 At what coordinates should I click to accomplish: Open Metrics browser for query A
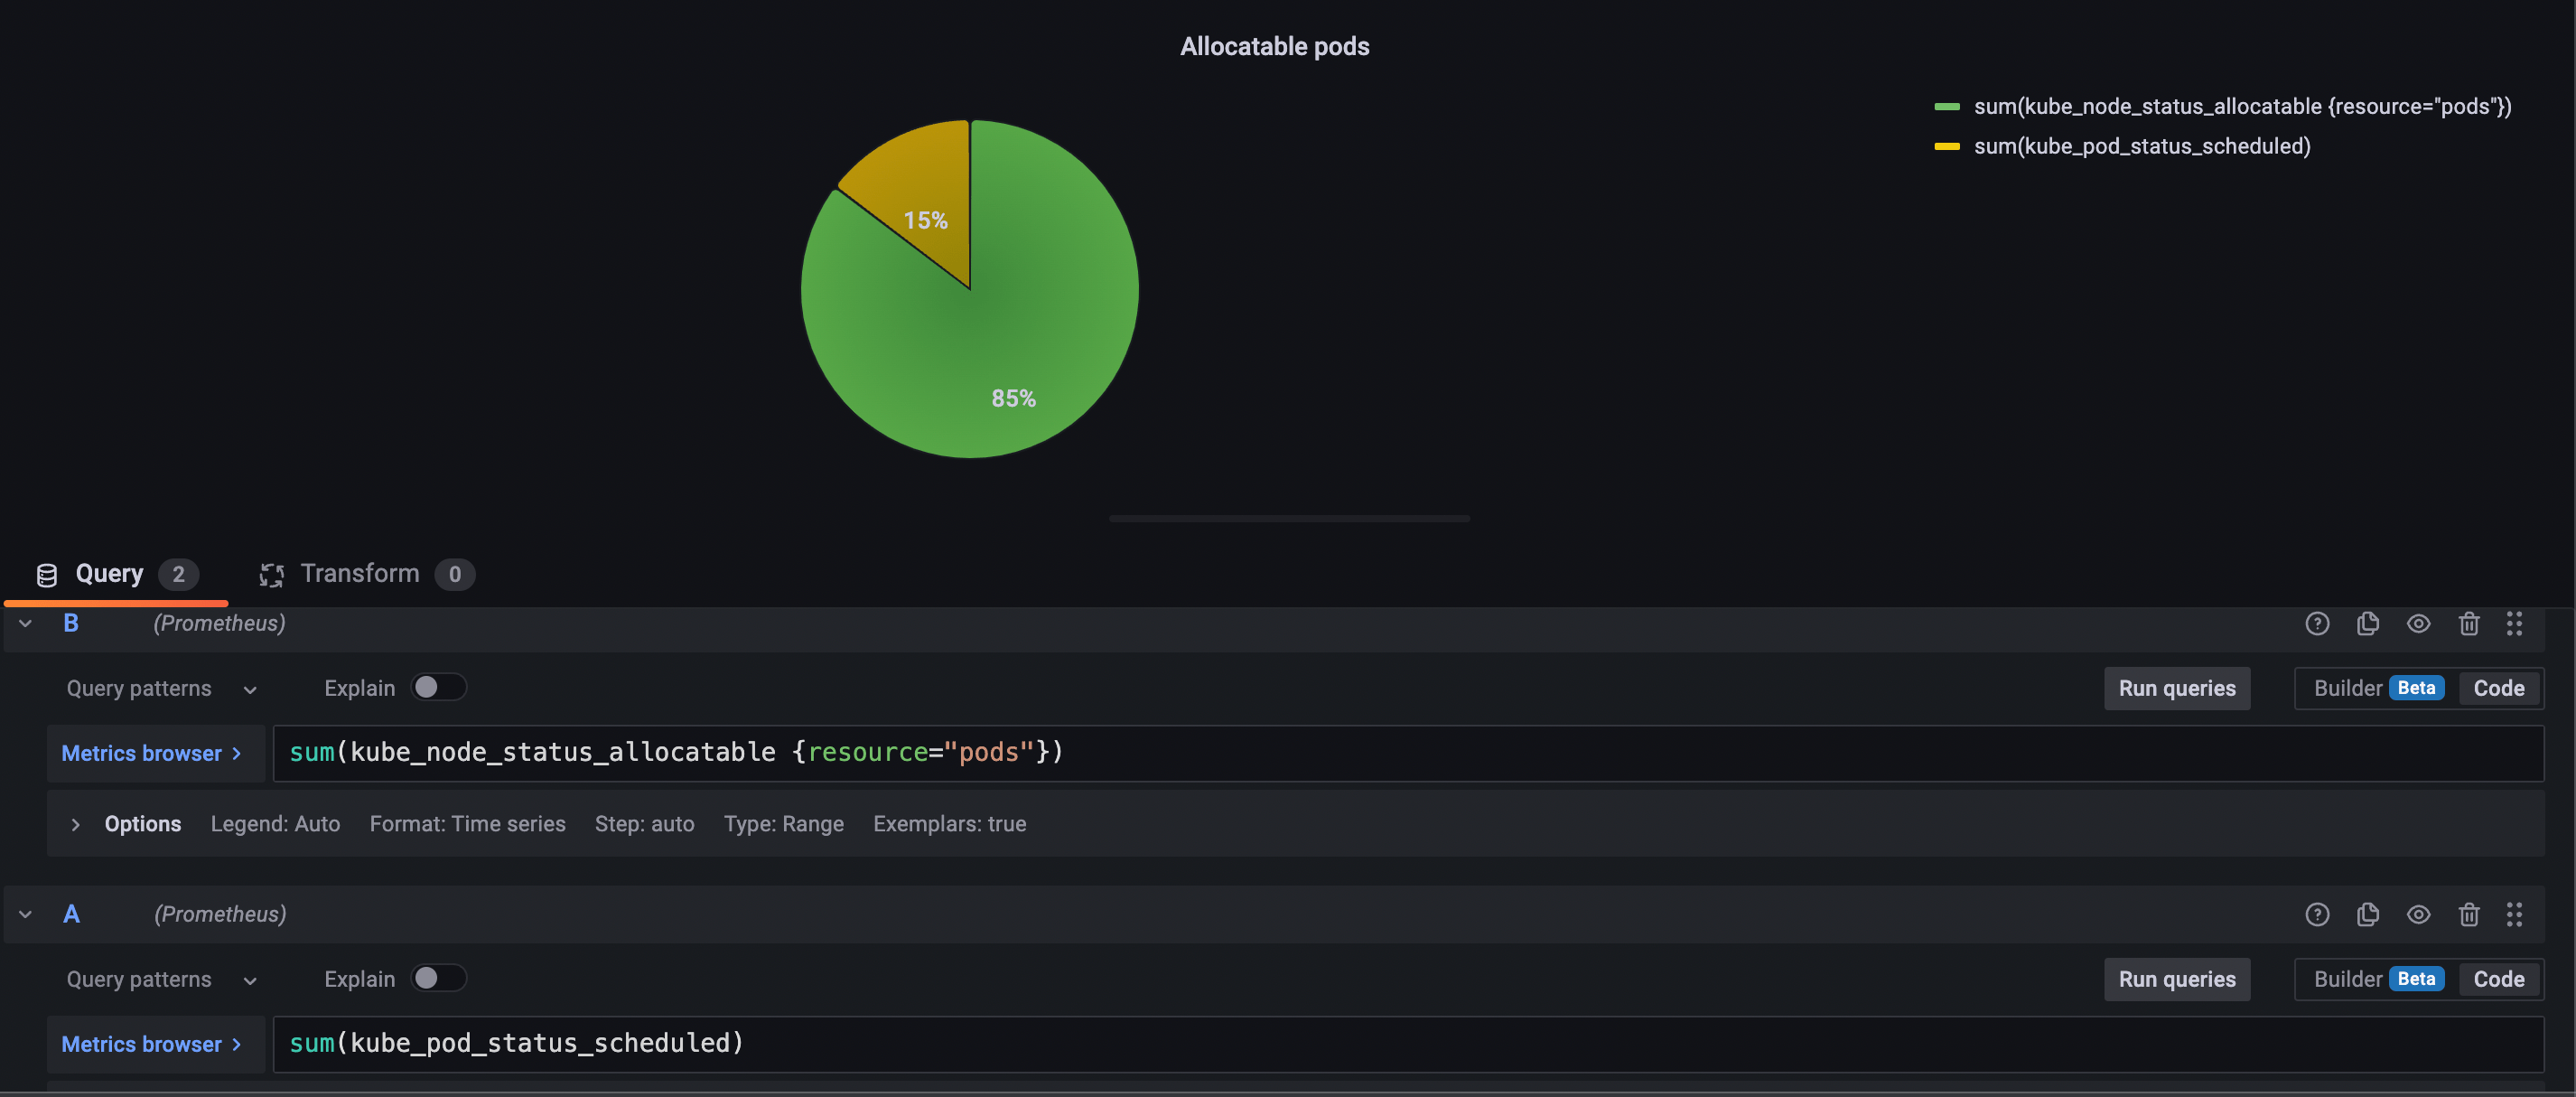click(x=150, y=1043)
